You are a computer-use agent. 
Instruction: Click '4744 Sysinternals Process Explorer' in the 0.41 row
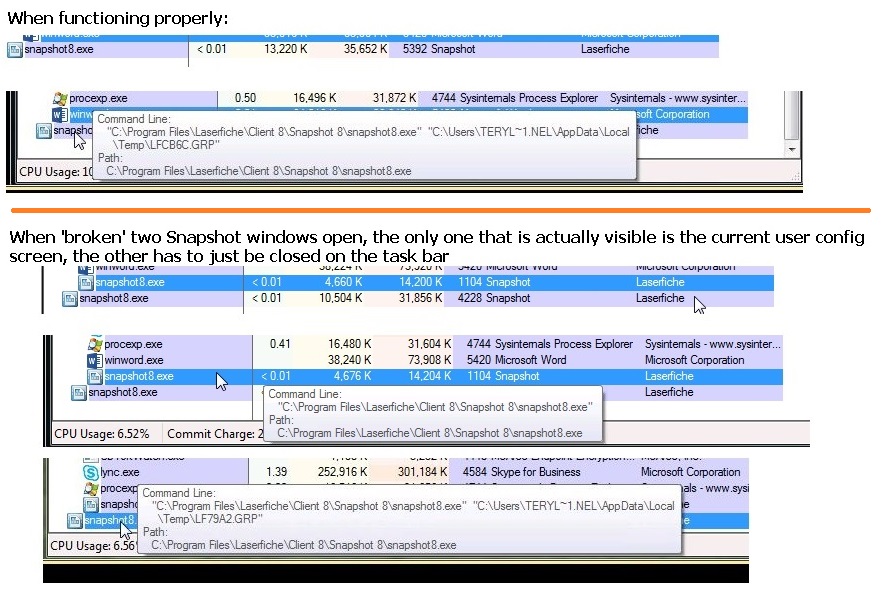549,344
